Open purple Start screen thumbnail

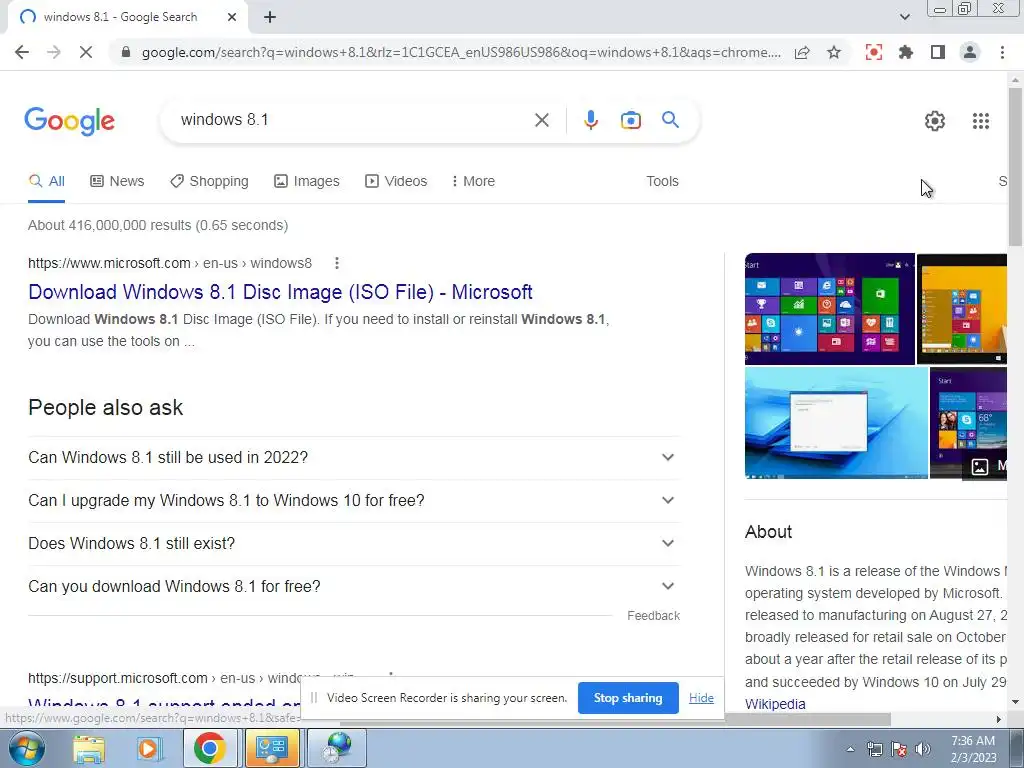click(829, 309)
